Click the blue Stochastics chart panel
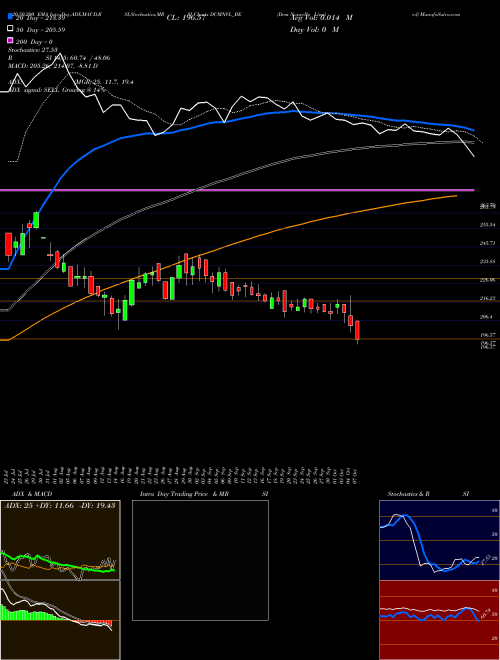 (439, 540)
